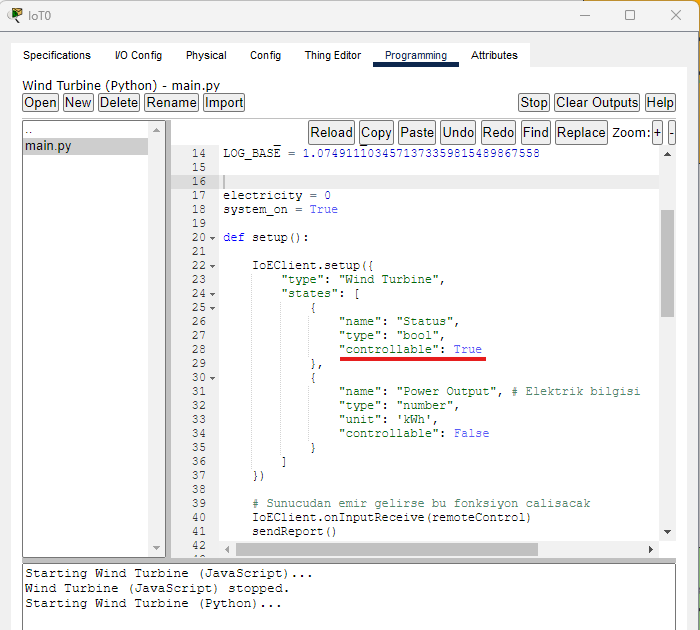The height and width of the screenshot is (630, 700).
Task: Open the Find tool
Action: click(x=536, y=132)
